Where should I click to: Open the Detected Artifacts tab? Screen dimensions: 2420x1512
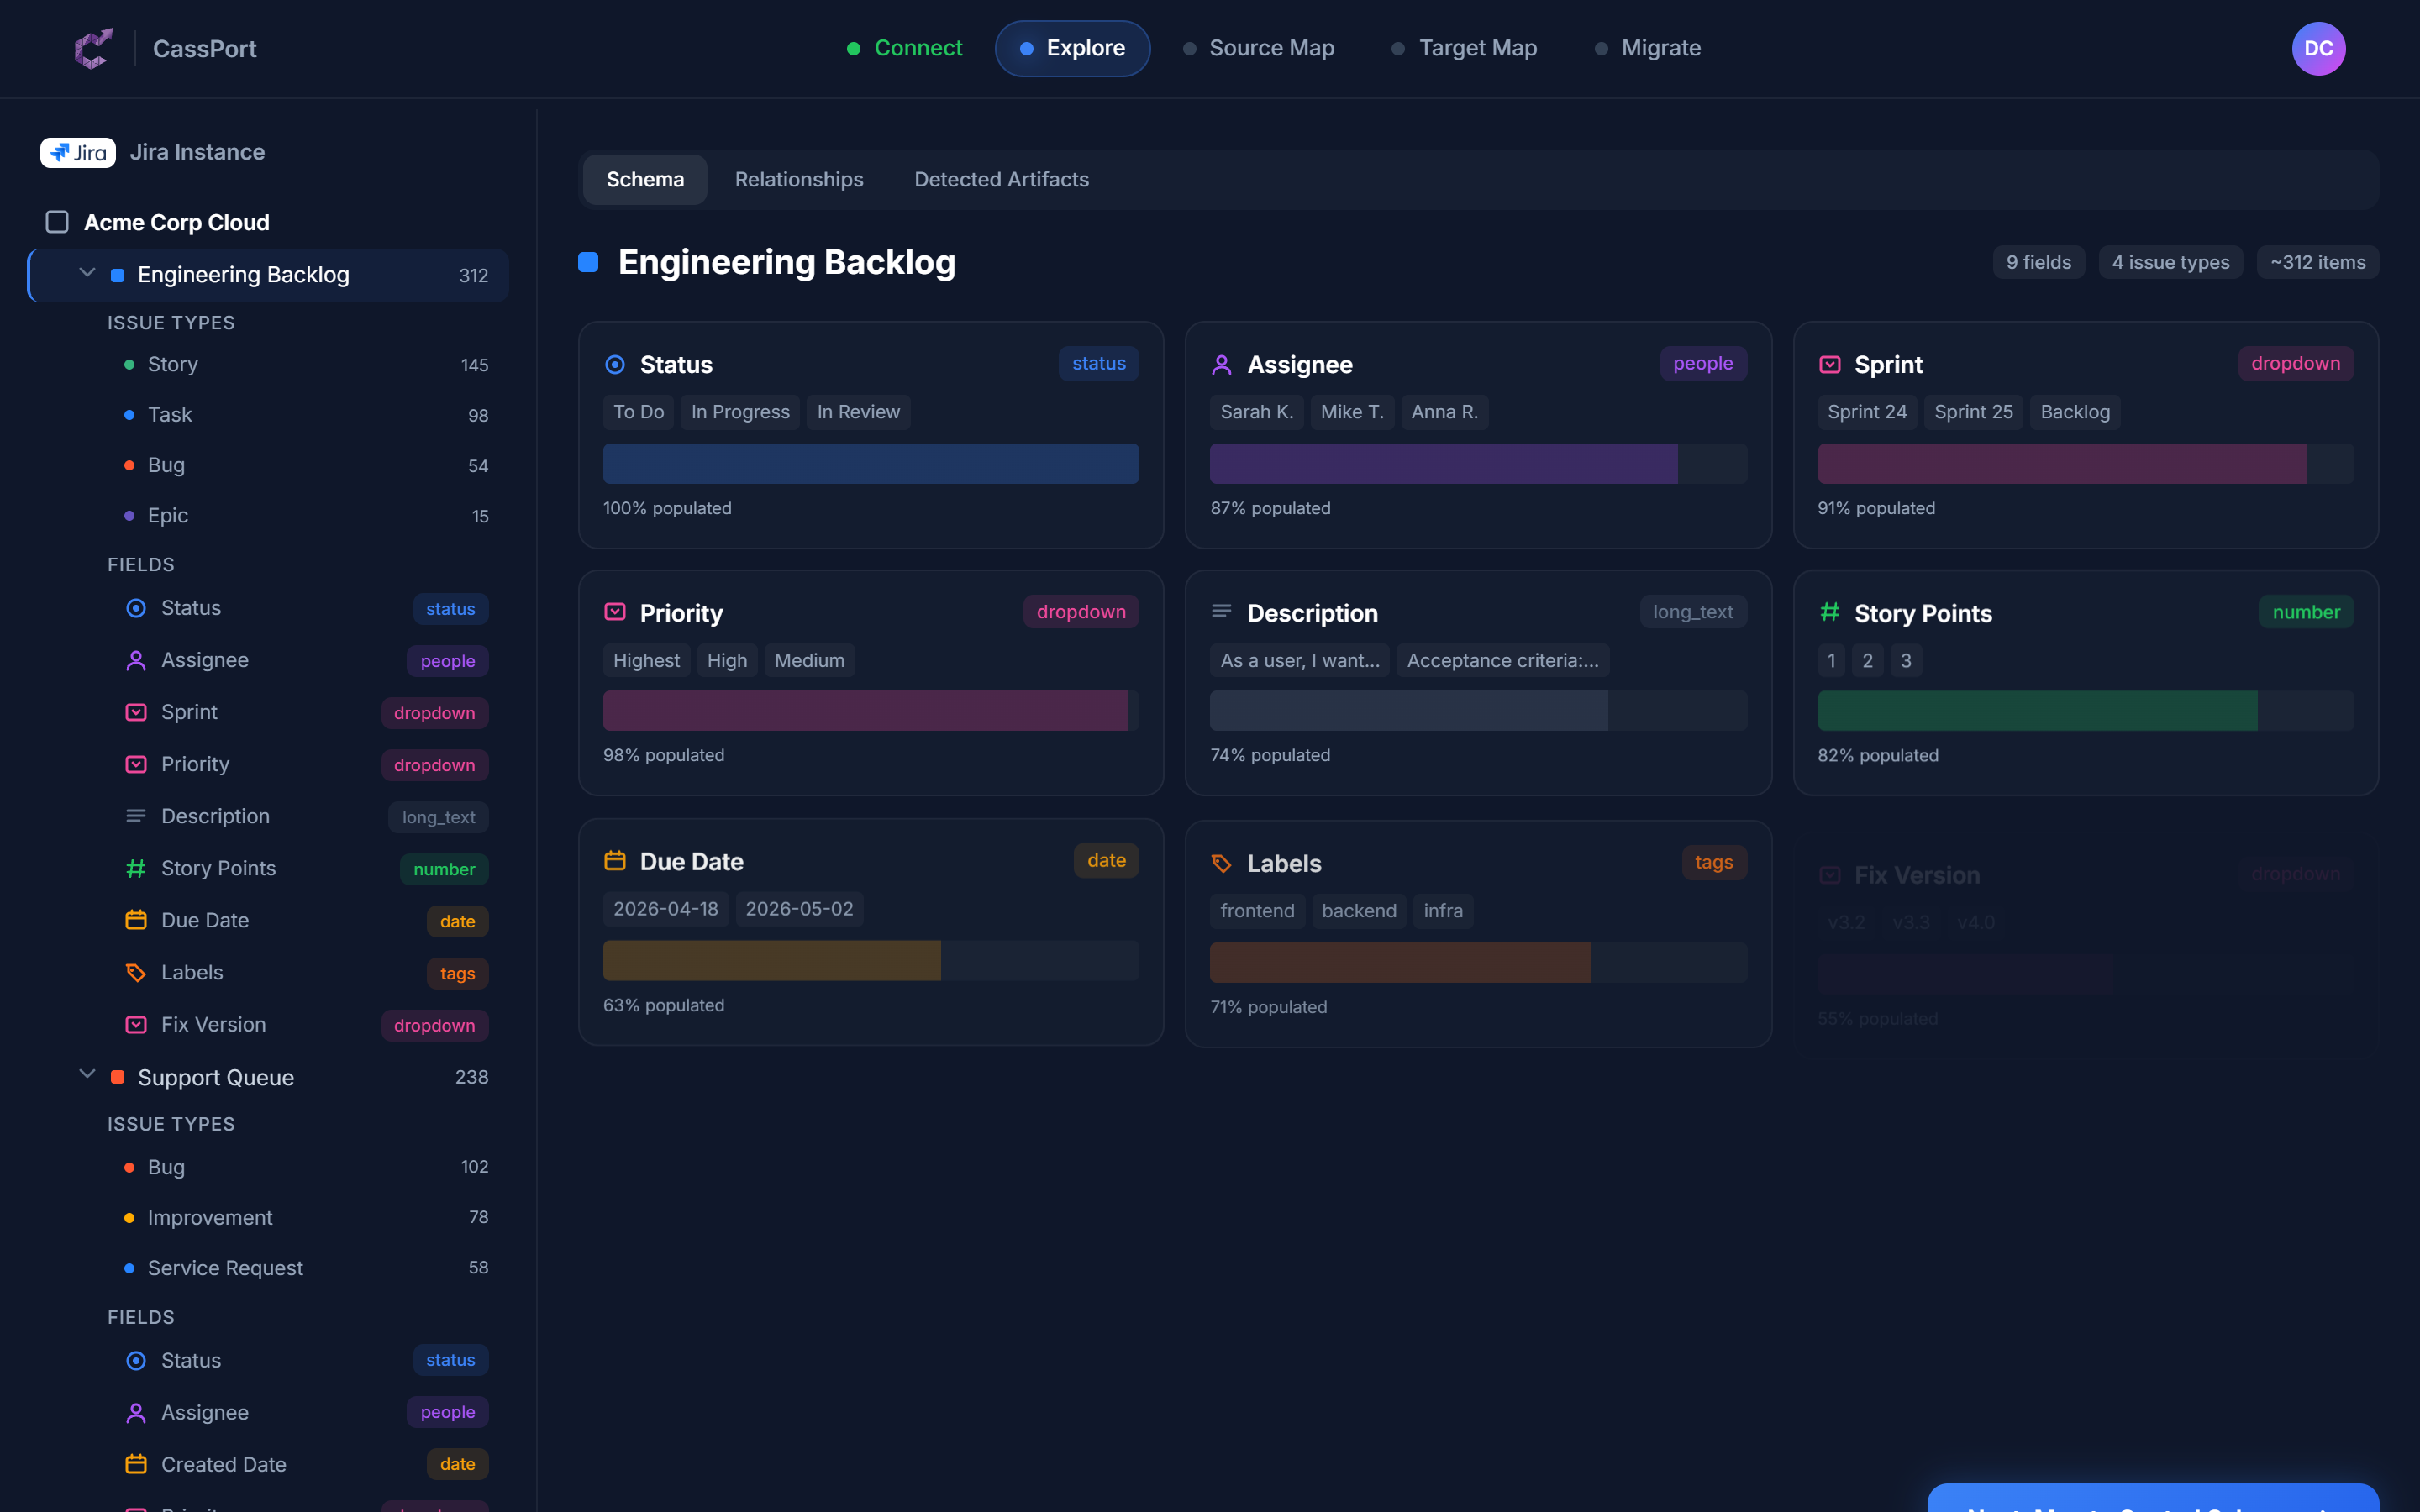pyautogui.click(x=1001, y=179)
